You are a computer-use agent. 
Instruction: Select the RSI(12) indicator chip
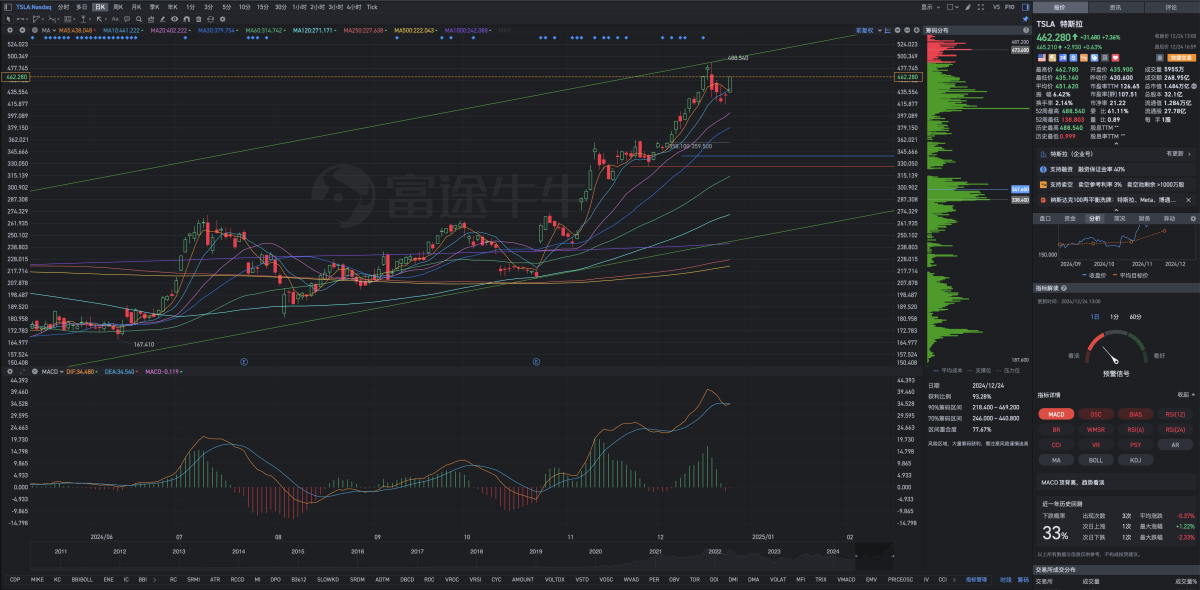coord(1175,414)
